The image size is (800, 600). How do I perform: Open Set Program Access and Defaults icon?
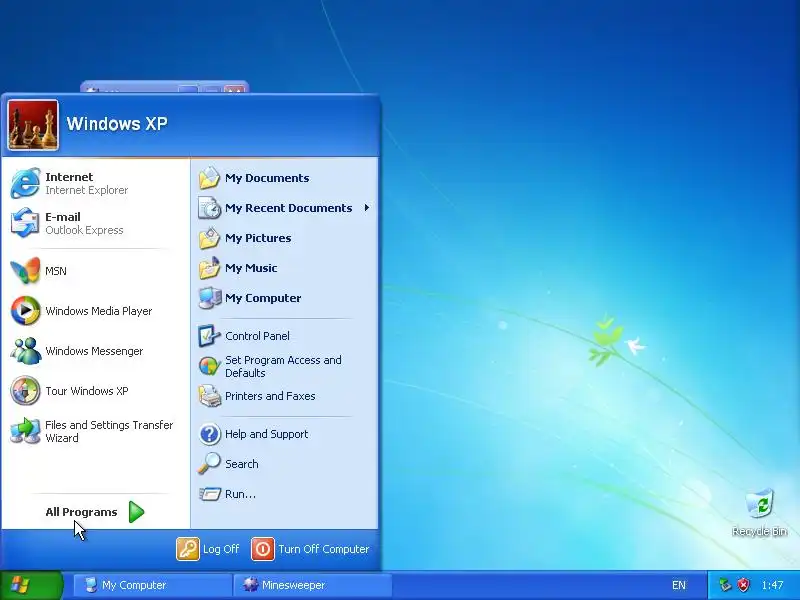pyautogui.click(x=209, y=366)
